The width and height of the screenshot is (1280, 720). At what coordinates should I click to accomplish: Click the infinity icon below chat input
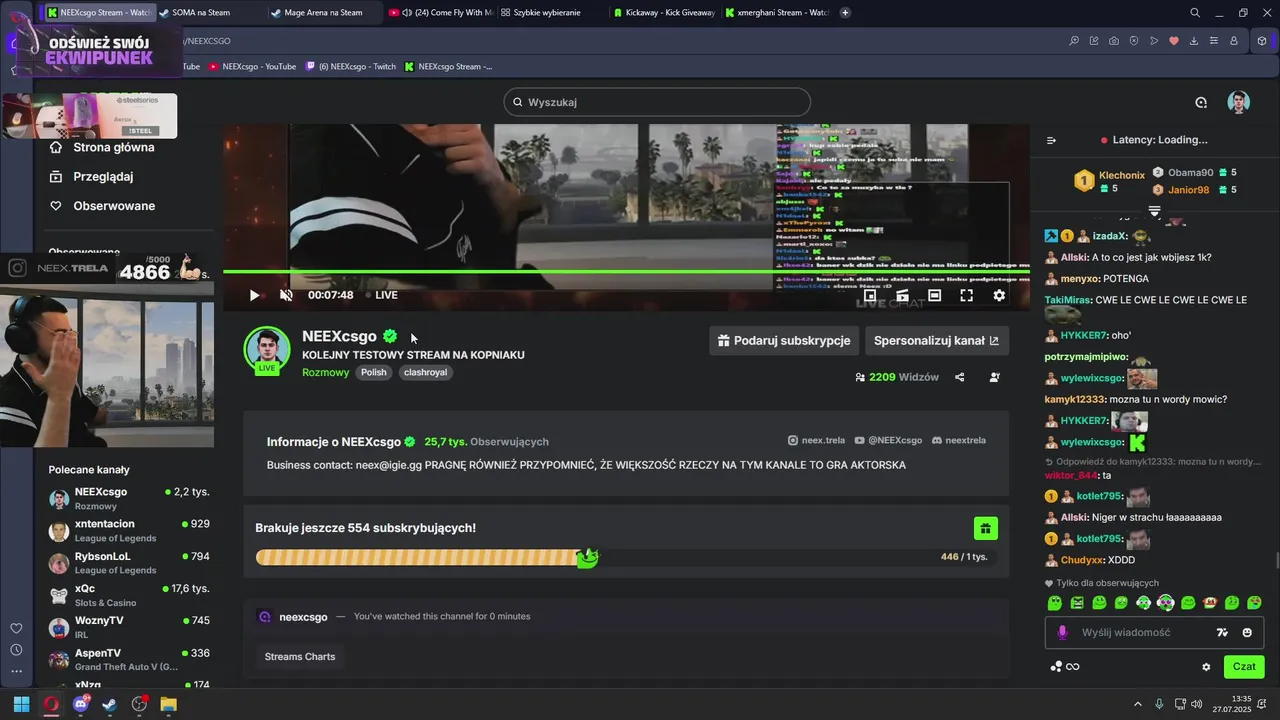tap(1073, 667)
